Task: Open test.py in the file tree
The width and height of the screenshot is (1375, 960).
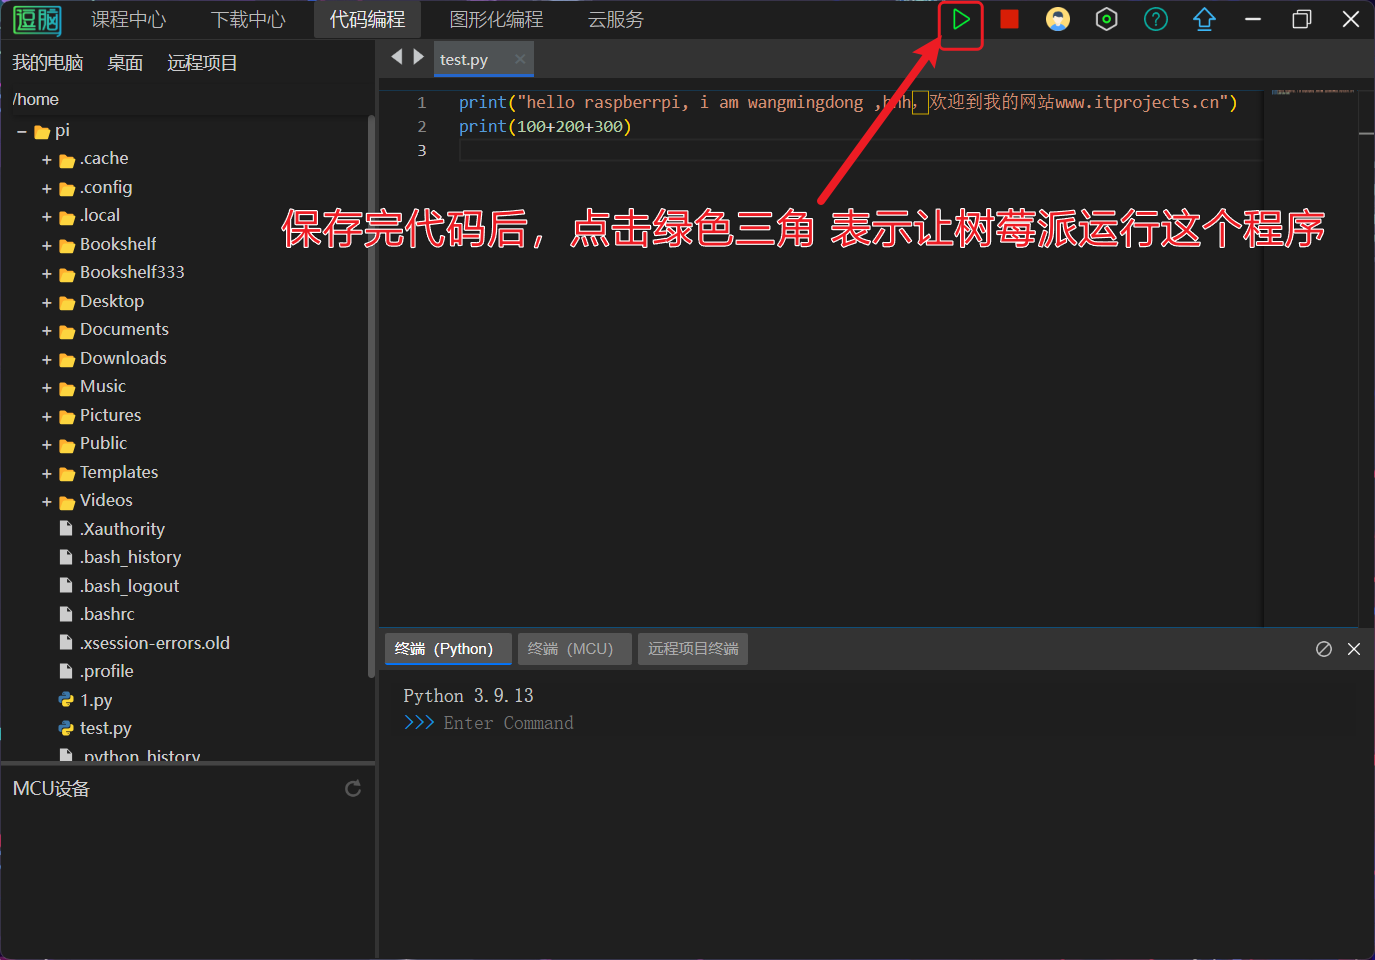Action: [x=105, y=729]
